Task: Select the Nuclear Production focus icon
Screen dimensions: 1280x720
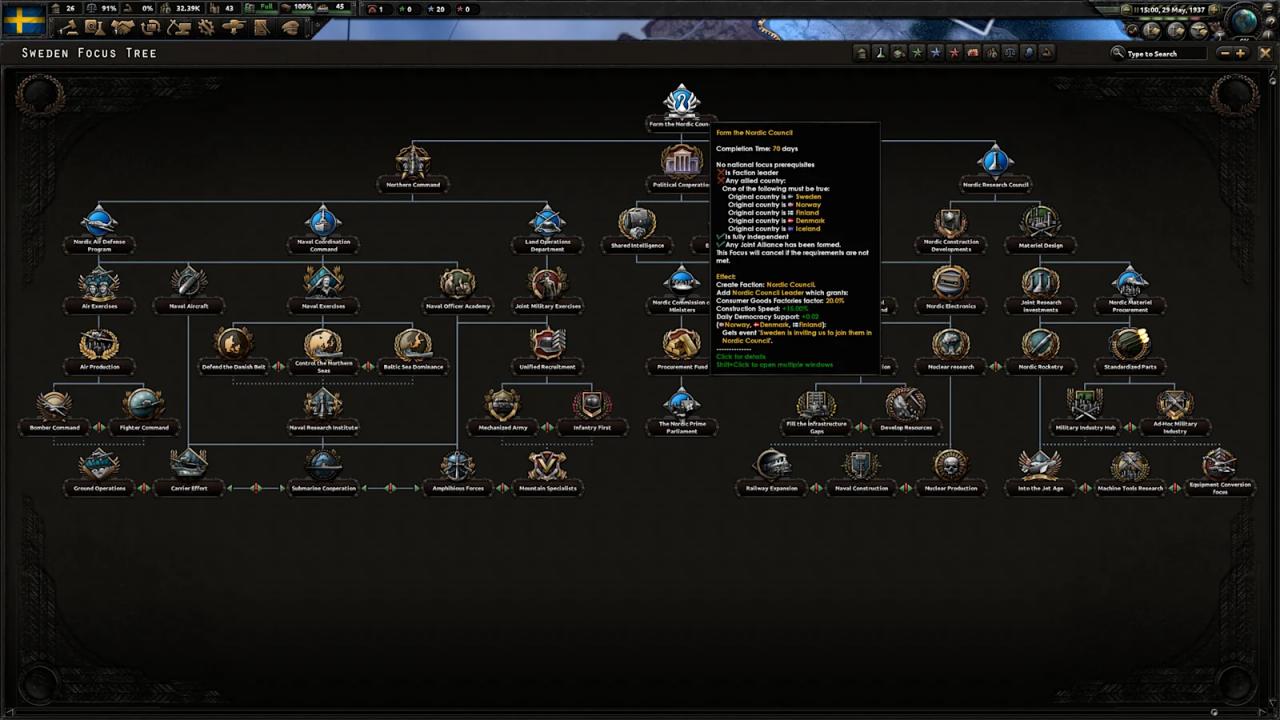Action: (951, 465)
